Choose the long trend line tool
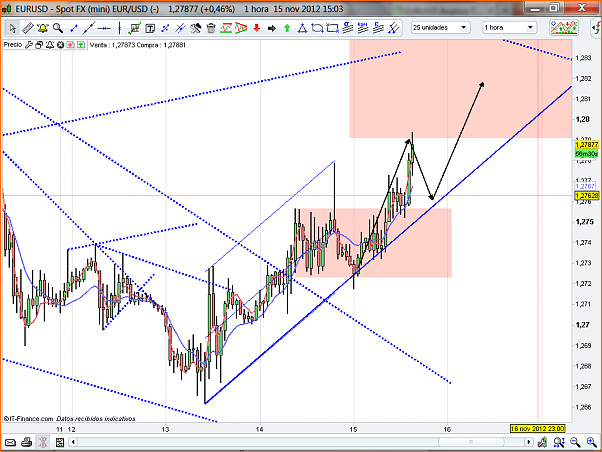 click(89, 28)
